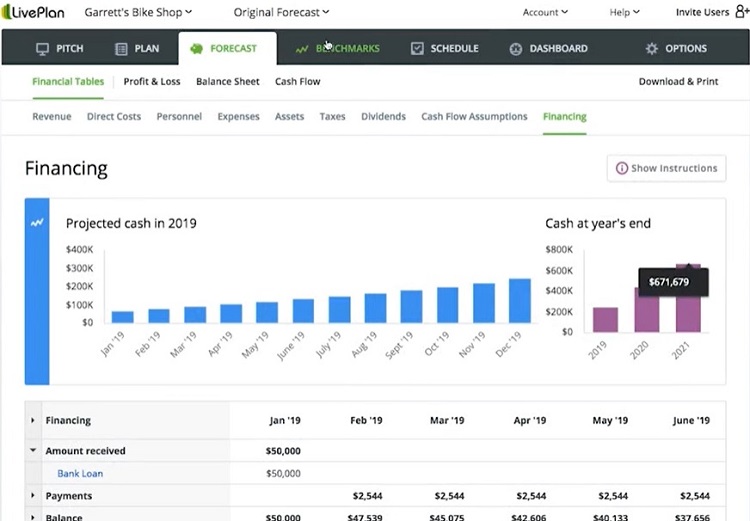Collapse the Amount received row
Viewport: 750px width, 521px height.
[33, 451]
